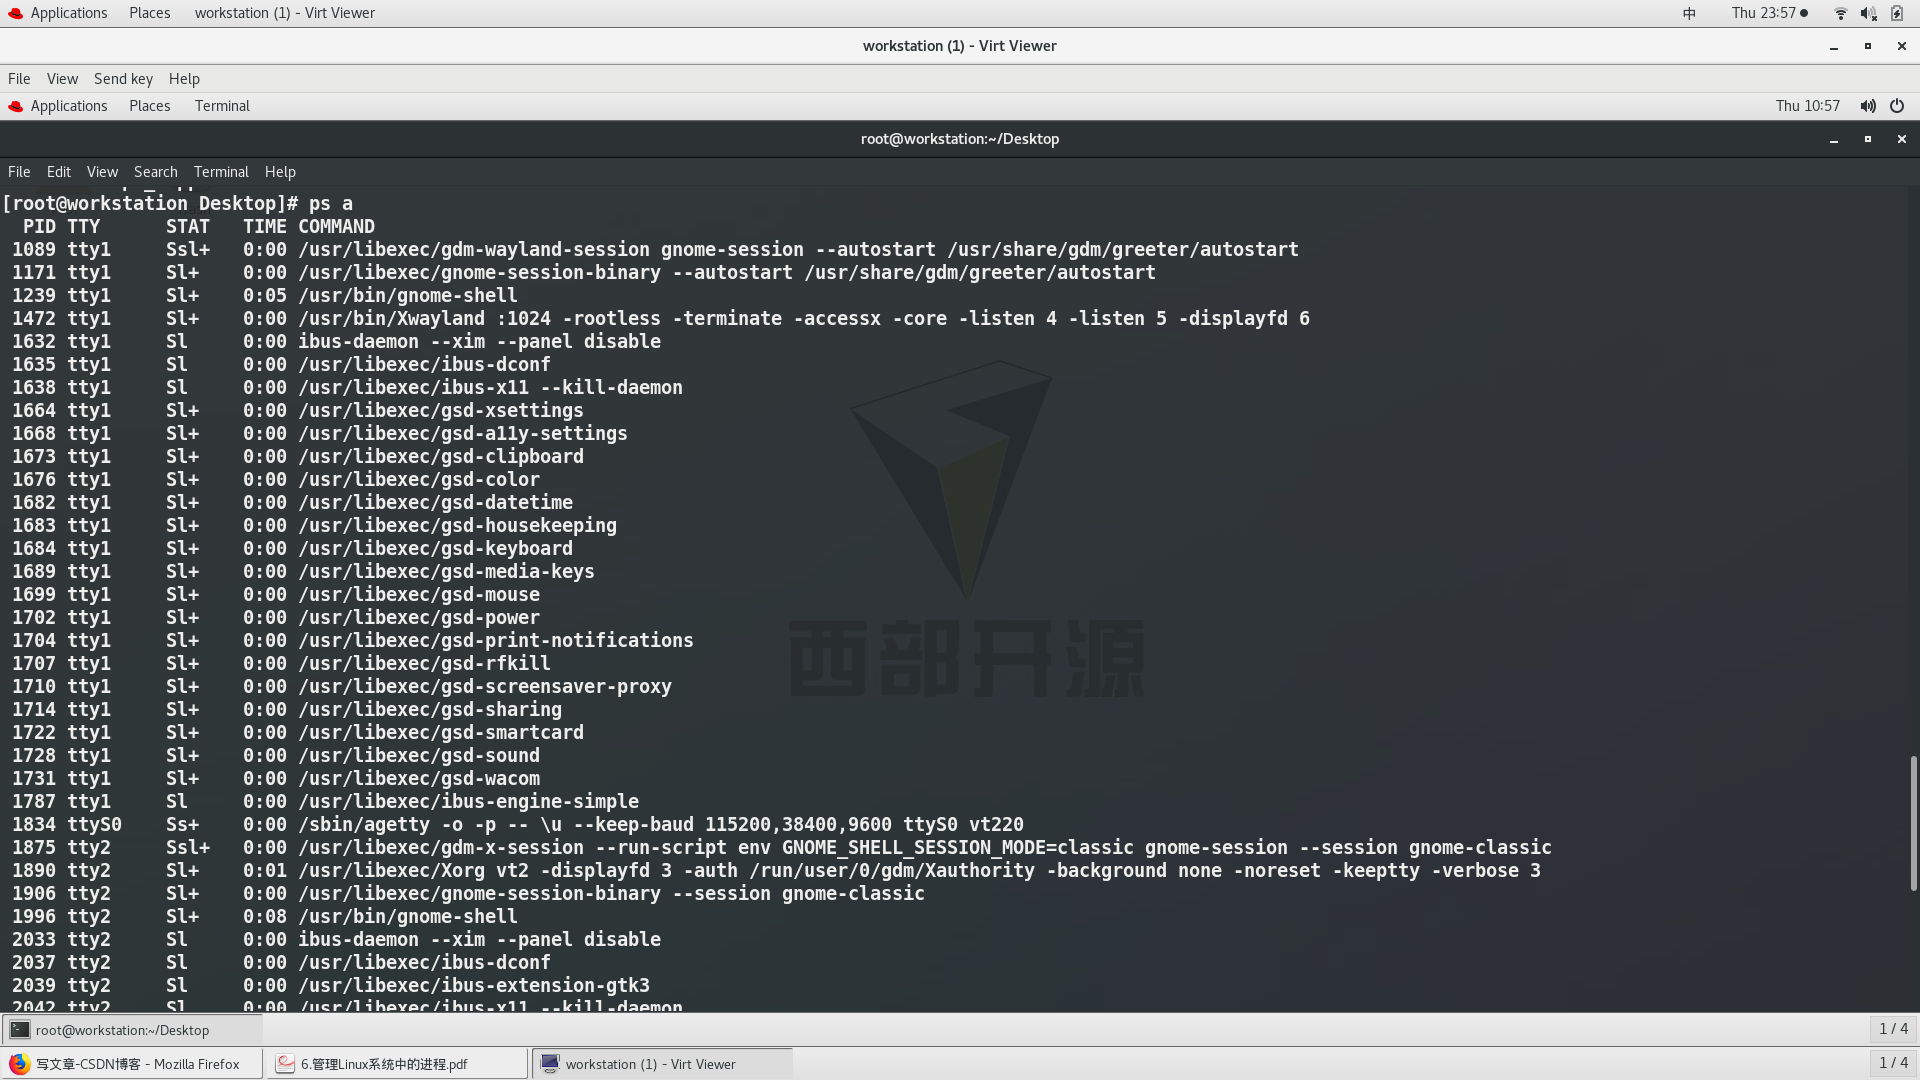
Task: Click the PDF document icon in the taskbar
Action: (286, 1064)
